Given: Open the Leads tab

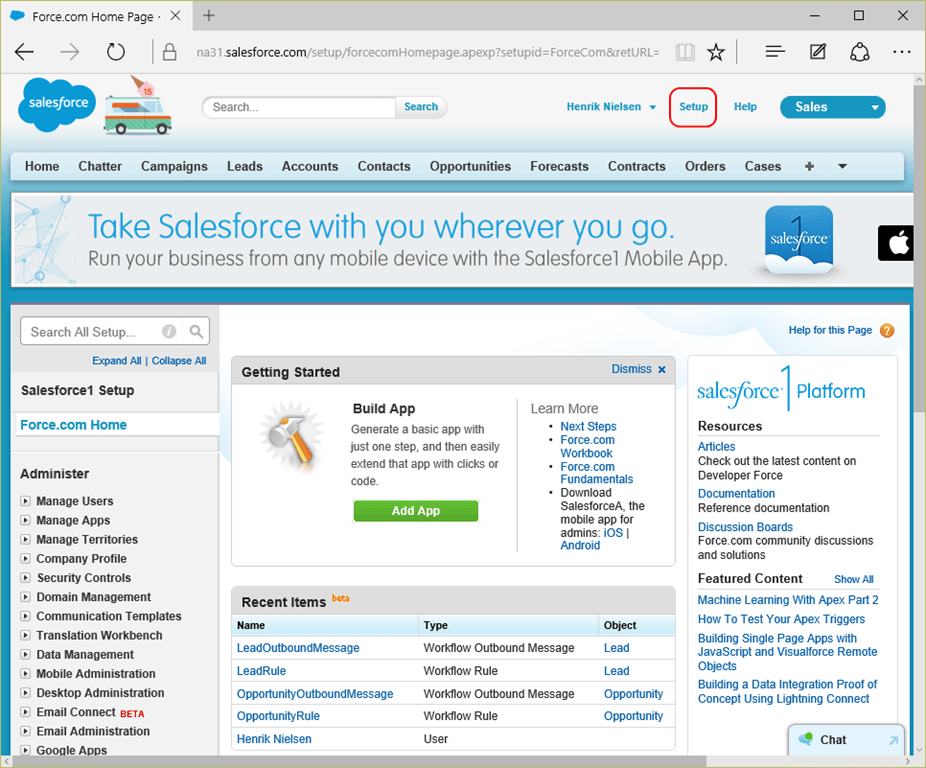Looking at the screenshot, I should point(244,167).
